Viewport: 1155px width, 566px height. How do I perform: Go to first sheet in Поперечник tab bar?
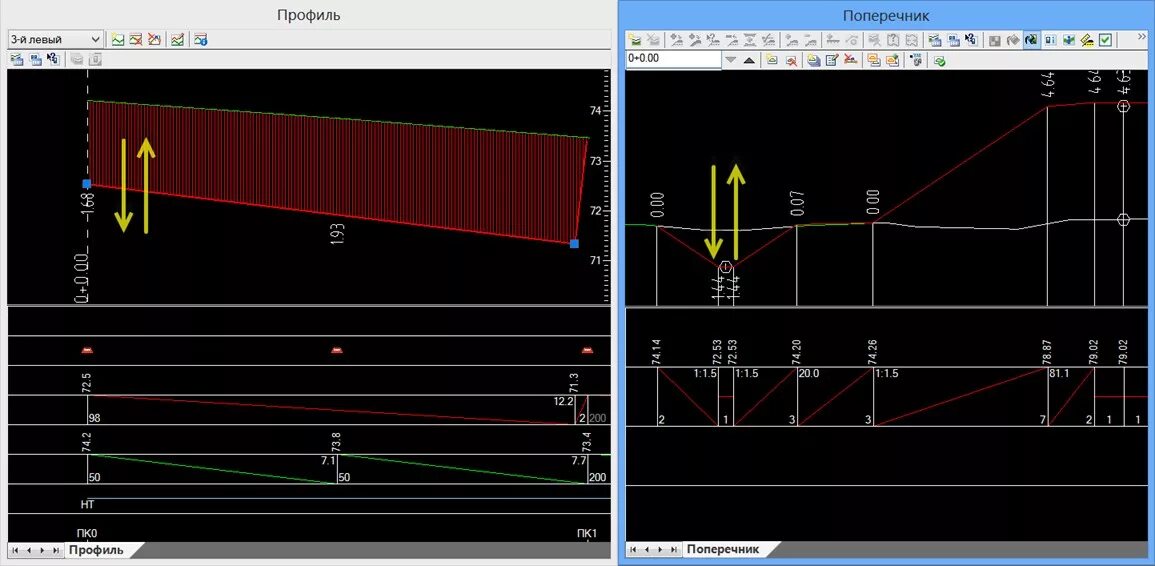631,550
